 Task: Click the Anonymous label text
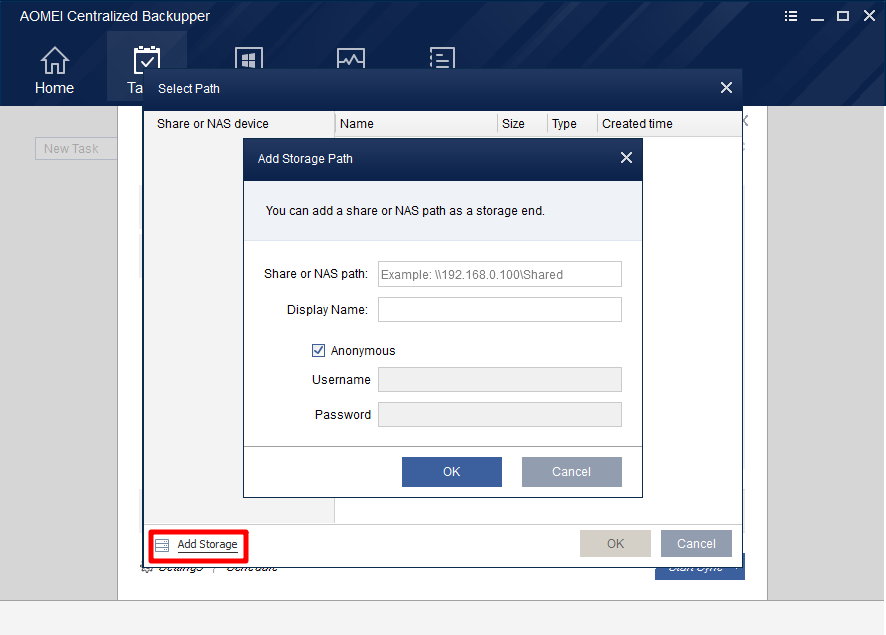363,351
